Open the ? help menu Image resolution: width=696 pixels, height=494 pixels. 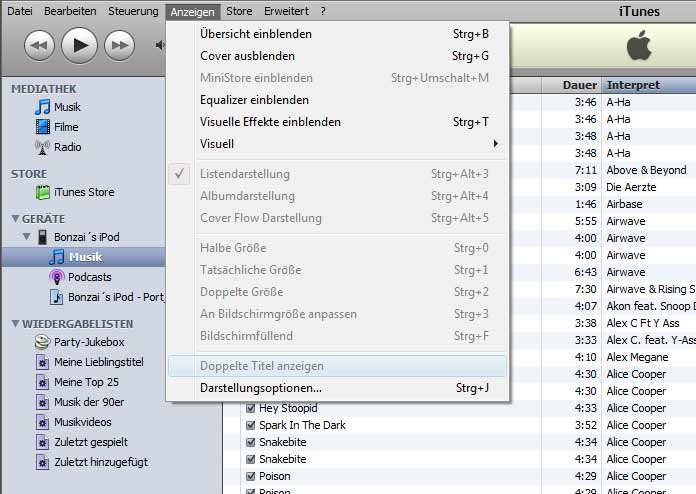[x=323, y=11]
